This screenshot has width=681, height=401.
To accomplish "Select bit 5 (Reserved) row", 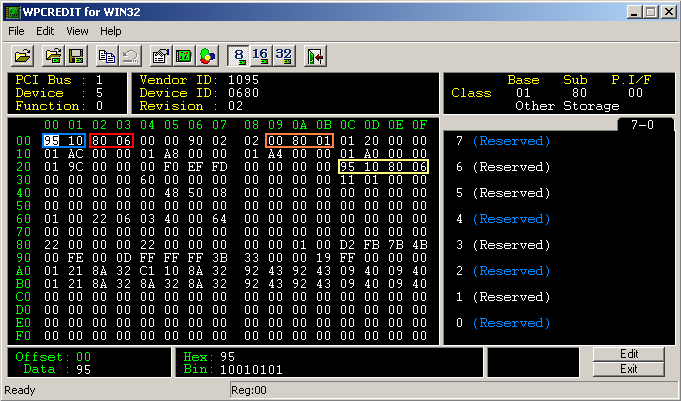I will [503, 193].
